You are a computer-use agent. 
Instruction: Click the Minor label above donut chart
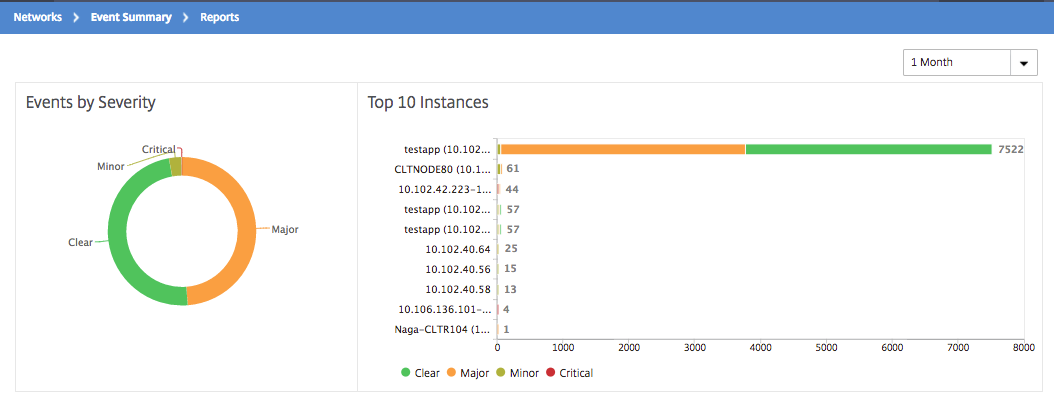[110, 165]
